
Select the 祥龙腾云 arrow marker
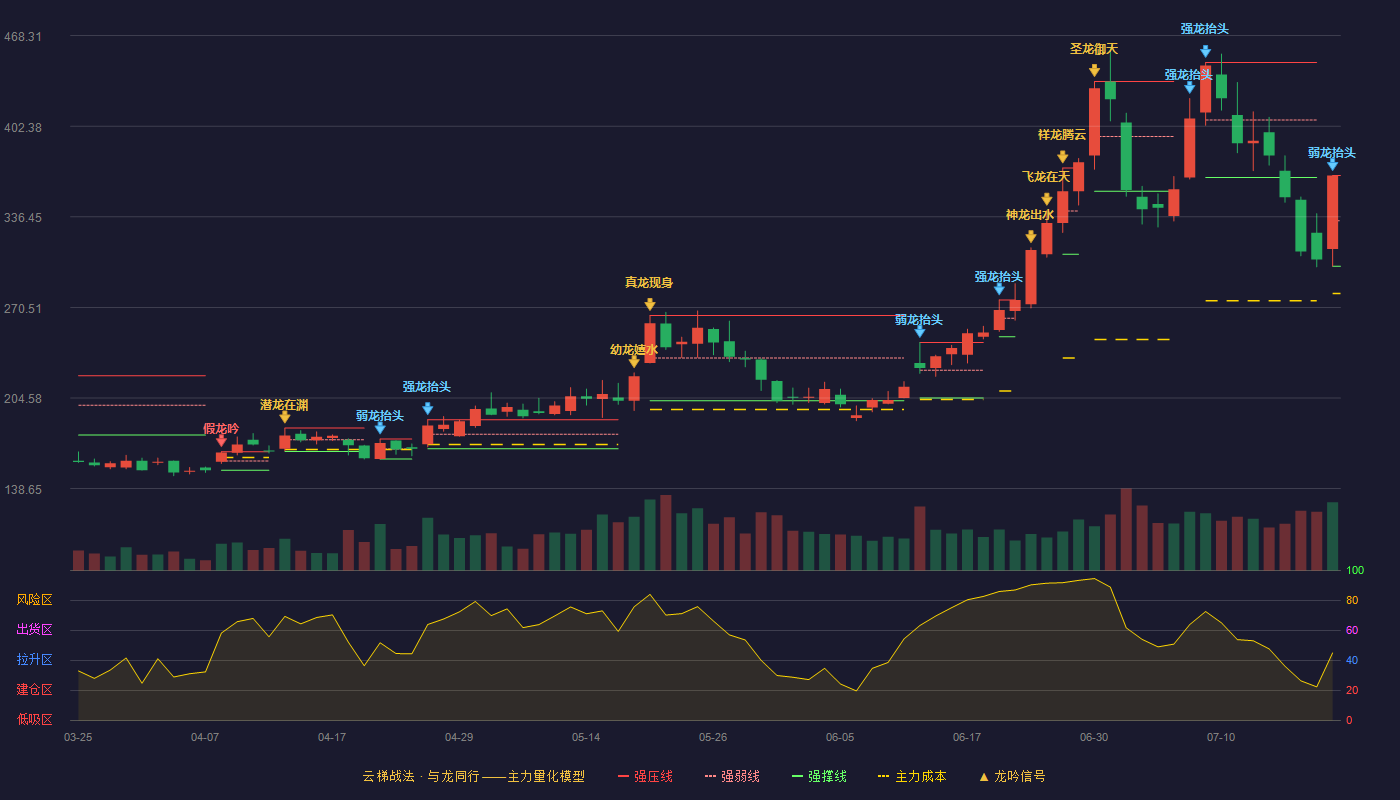point(1063,157)
